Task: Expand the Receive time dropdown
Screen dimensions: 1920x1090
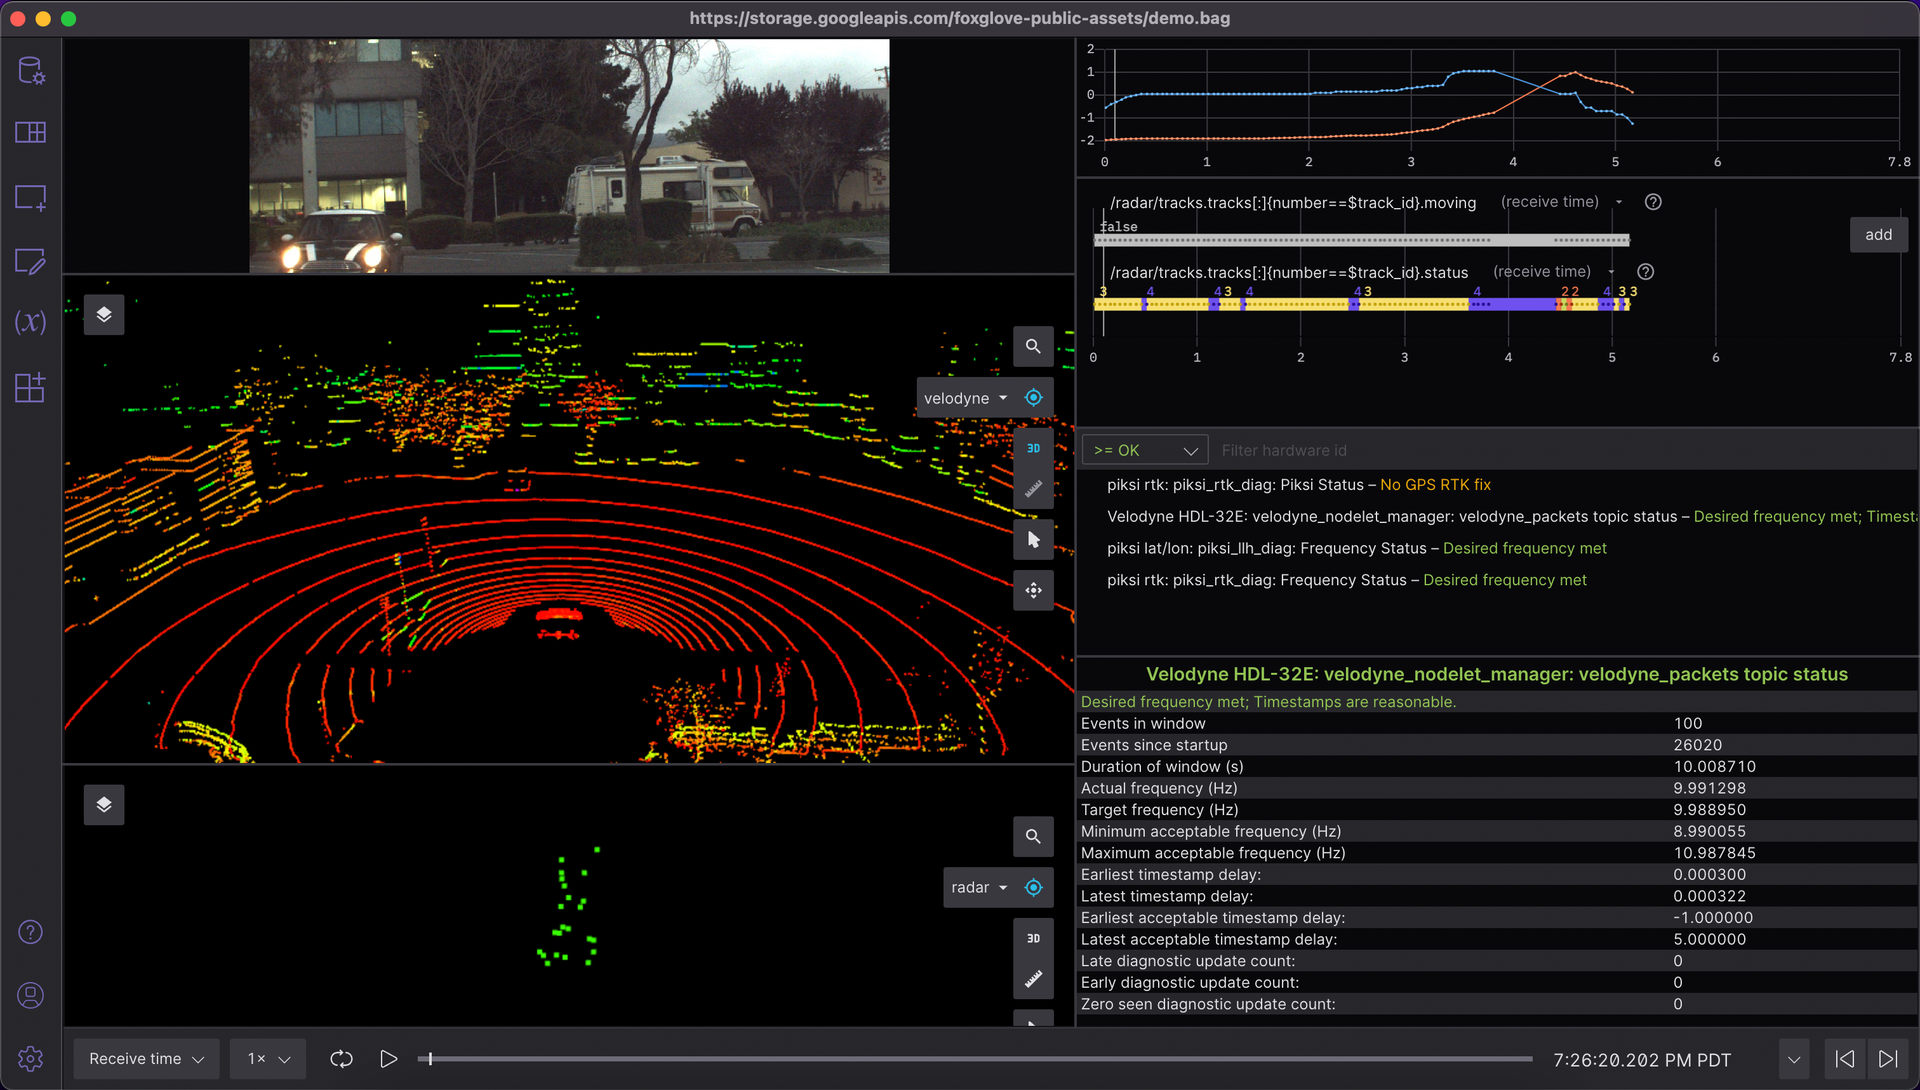Action: [146, 1059]
